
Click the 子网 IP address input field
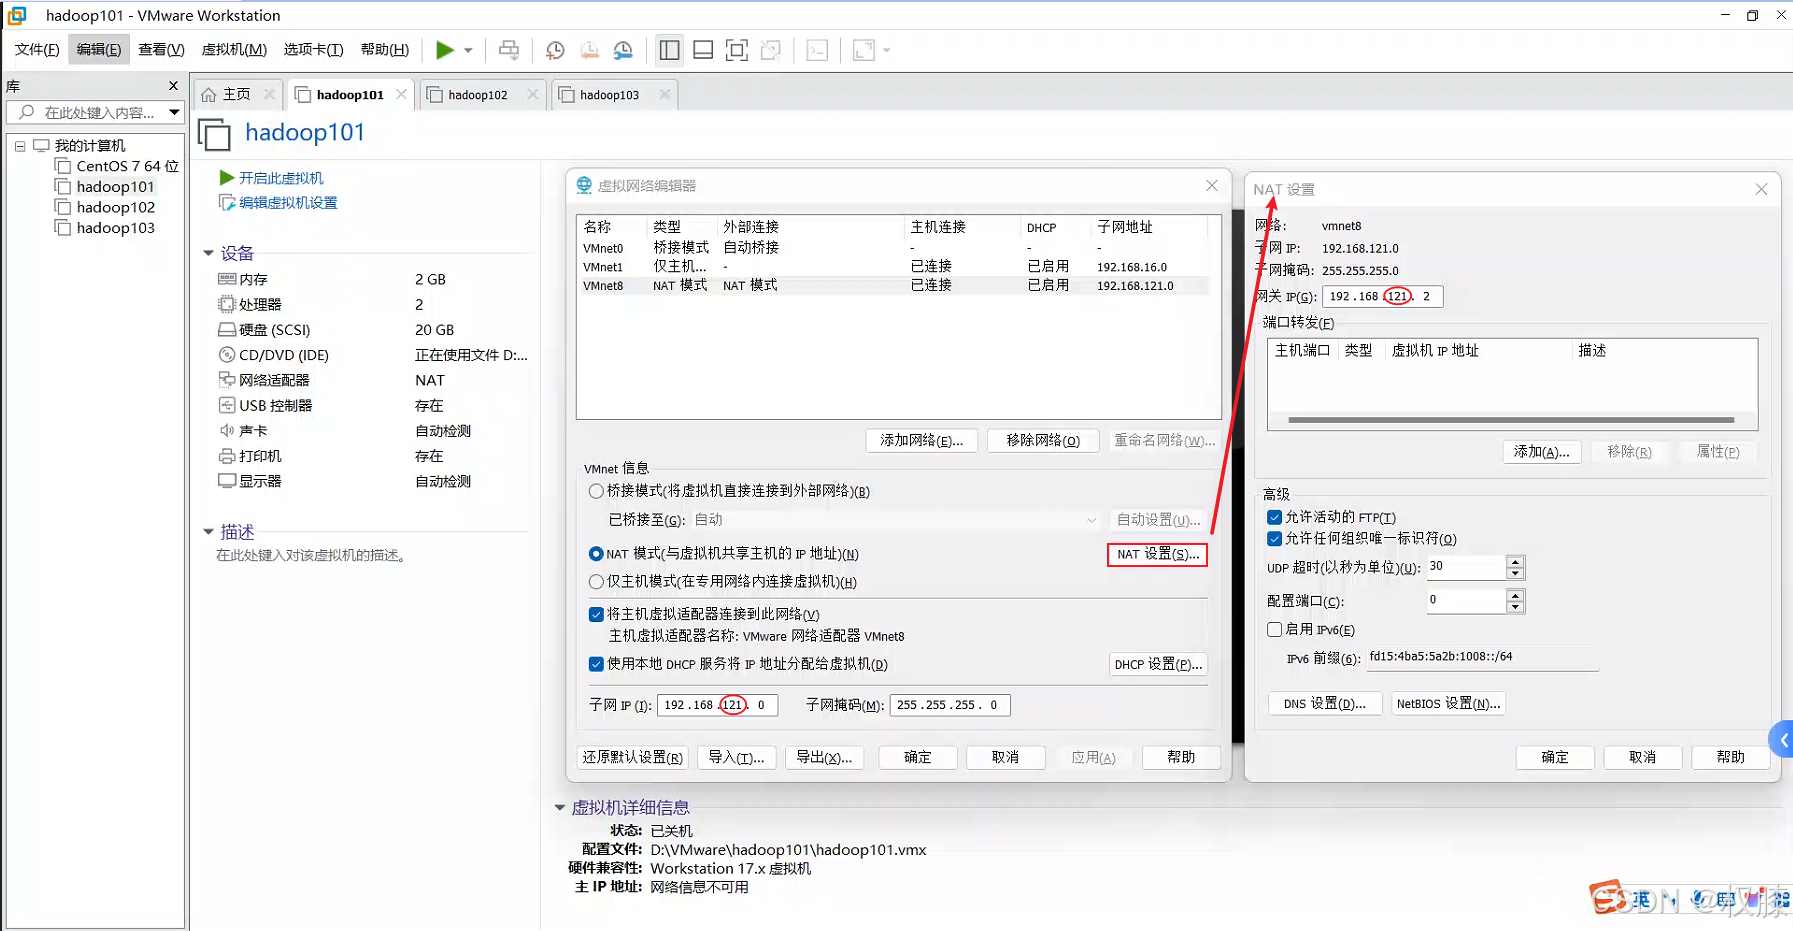(717, 705)
